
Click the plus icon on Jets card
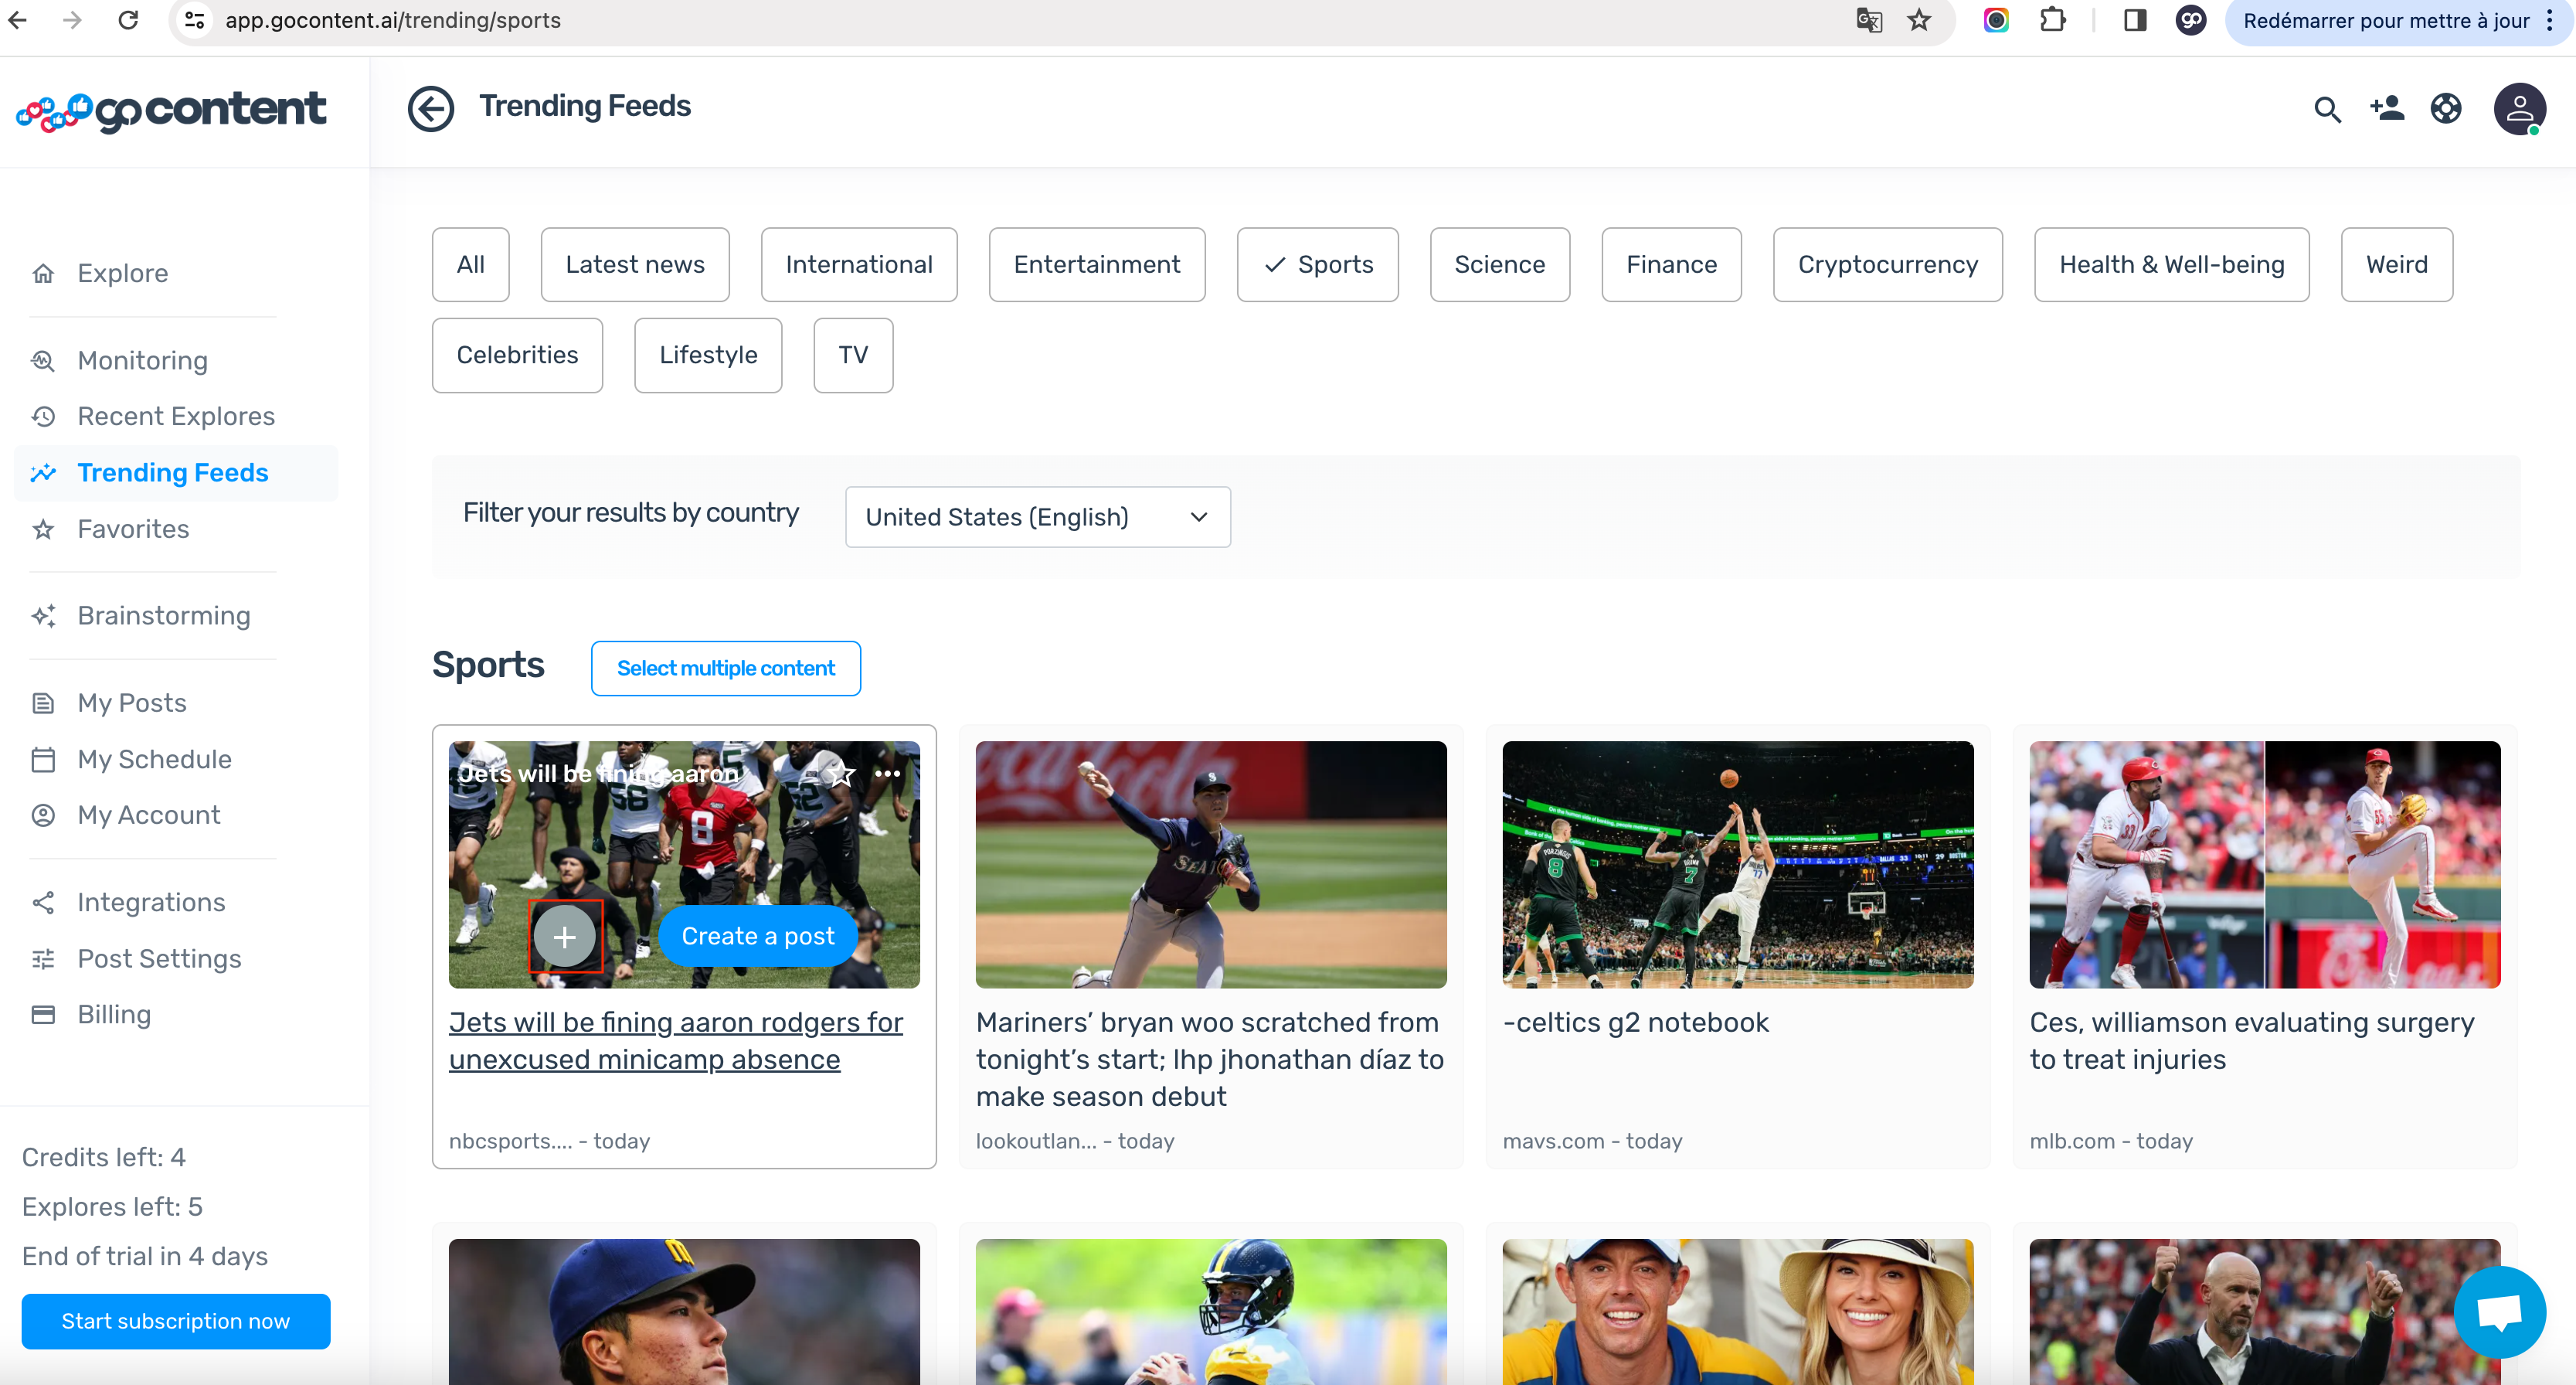(565, 936)
